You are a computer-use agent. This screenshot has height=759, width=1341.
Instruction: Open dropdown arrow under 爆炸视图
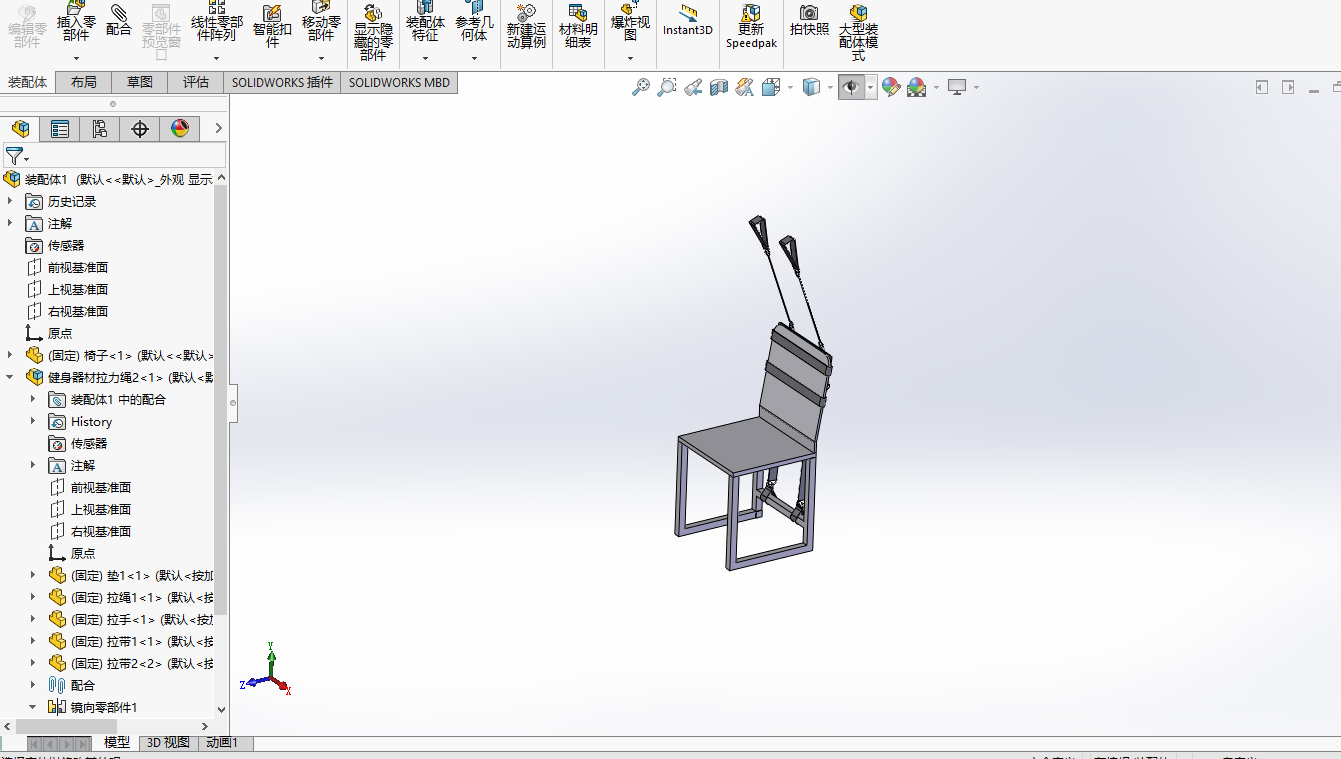[630, 58]
